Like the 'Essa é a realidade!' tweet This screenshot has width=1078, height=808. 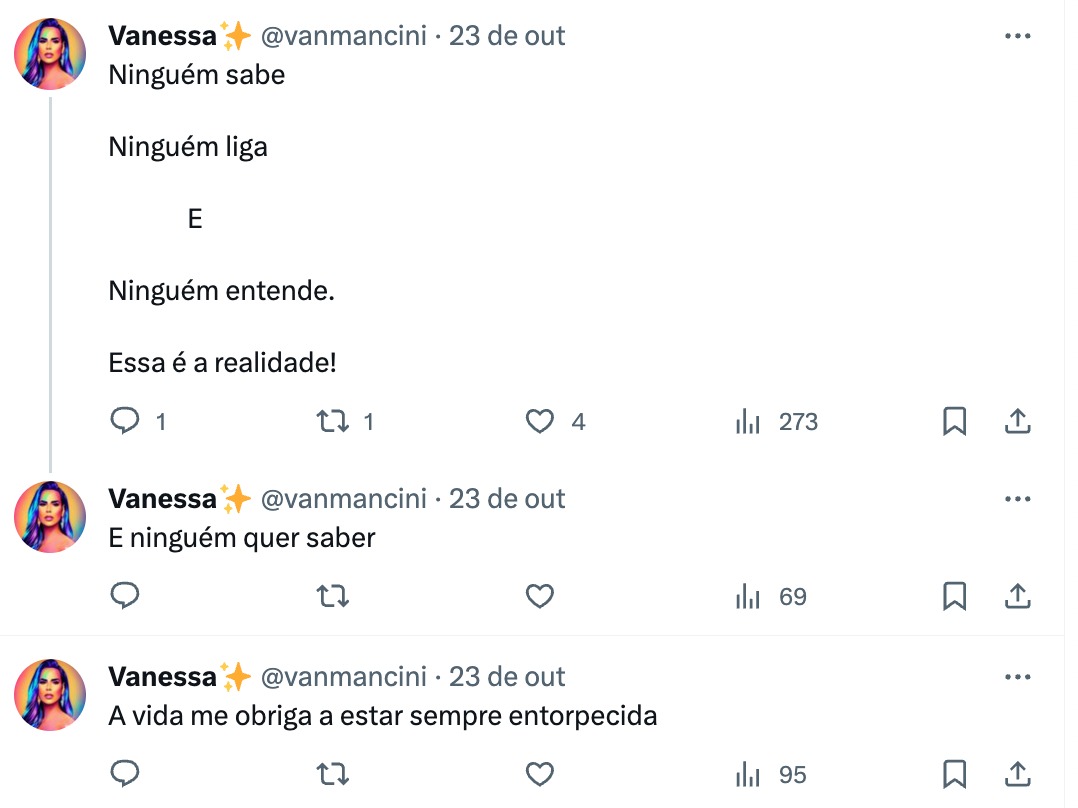point(540,422)
